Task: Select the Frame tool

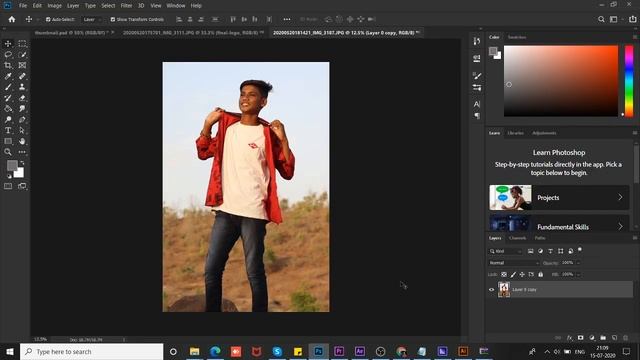Action: (x=22, y=65)
